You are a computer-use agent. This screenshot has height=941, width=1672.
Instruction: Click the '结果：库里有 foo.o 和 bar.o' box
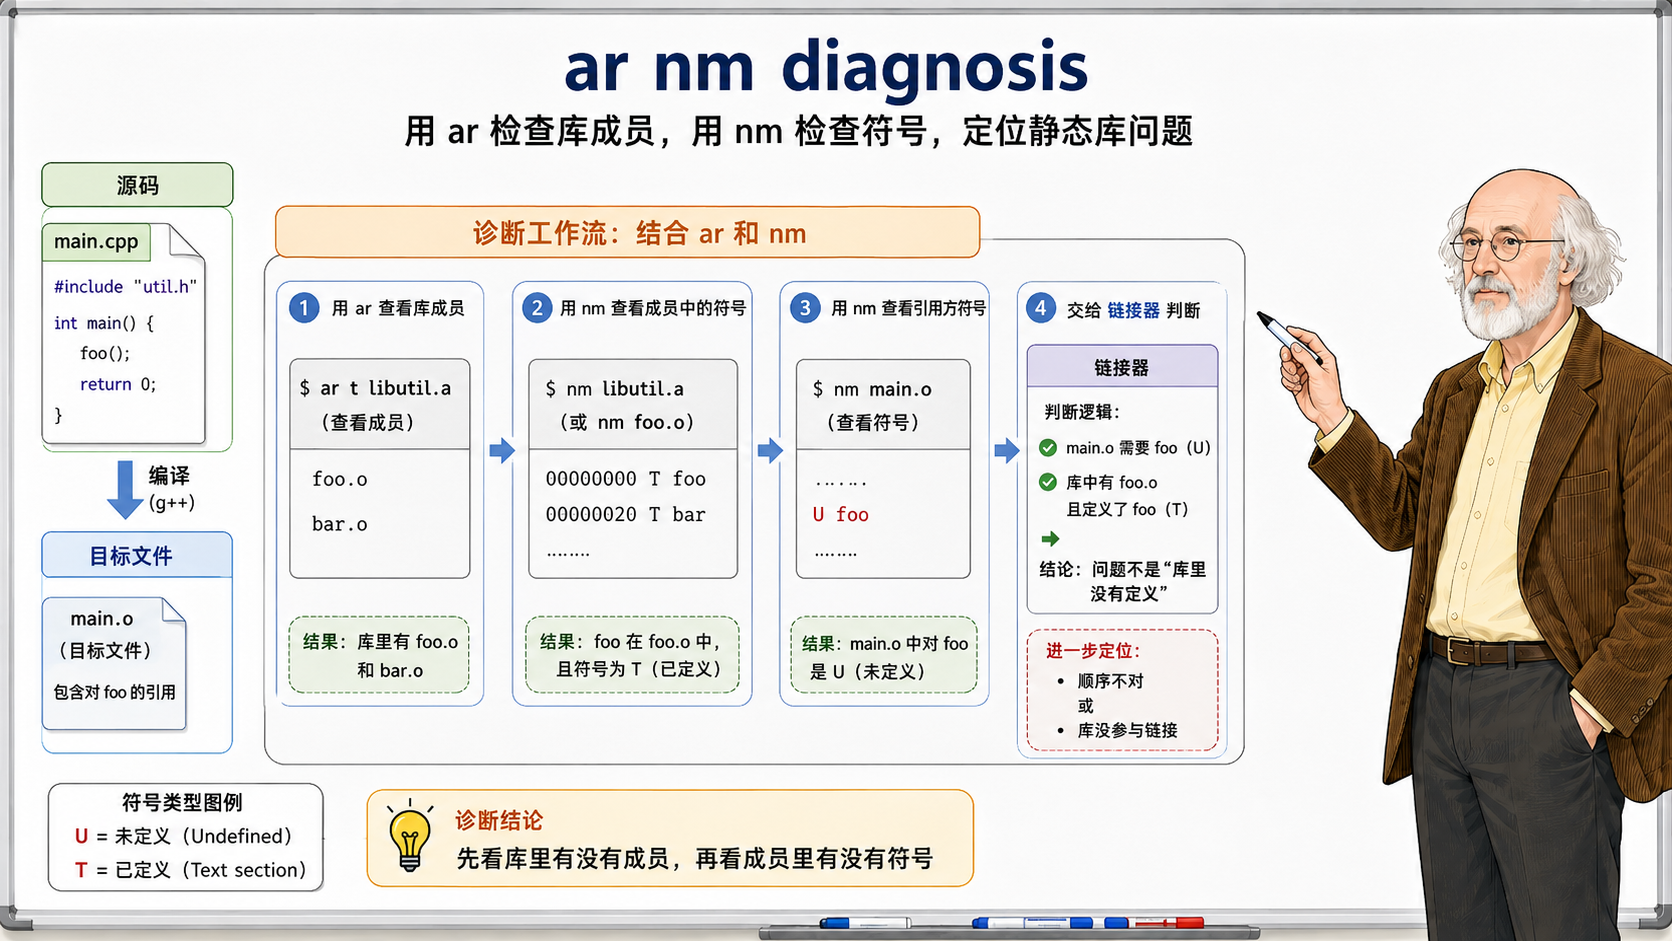tap(379, 655)
